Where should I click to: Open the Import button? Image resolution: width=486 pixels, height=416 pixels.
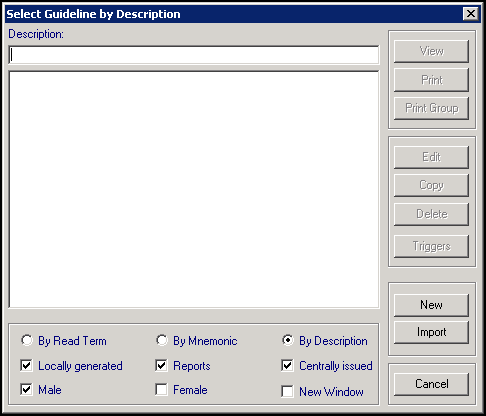click(x=431, y=332)
